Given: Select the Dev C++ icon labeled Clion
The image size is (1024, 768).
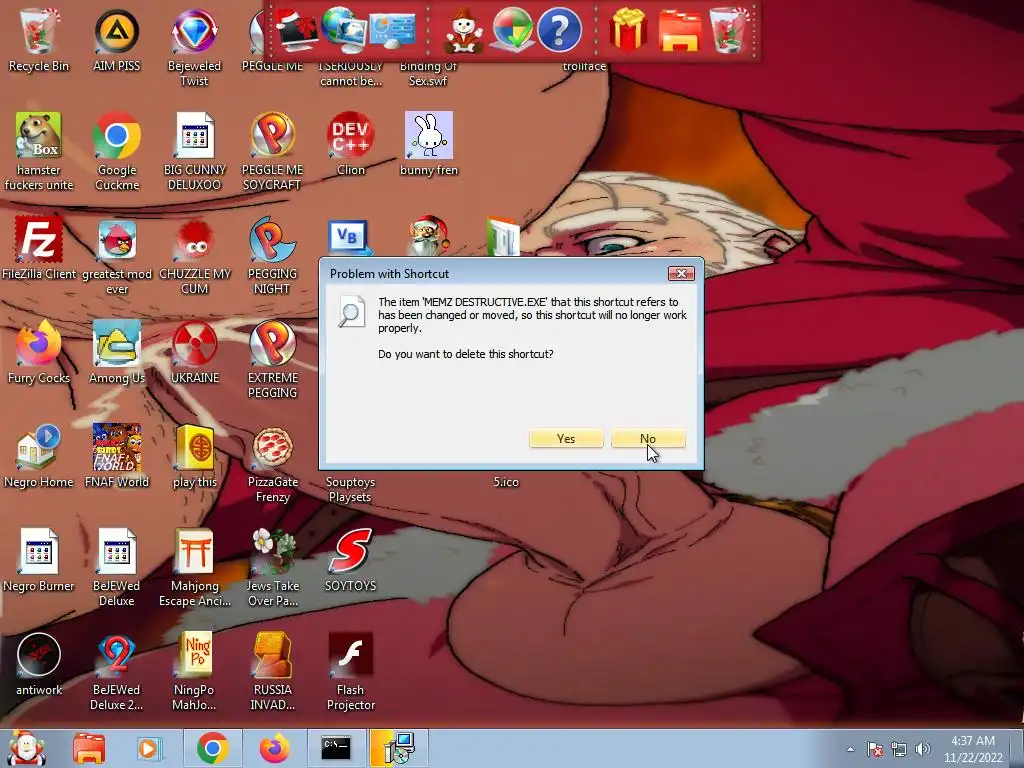Looking at the screenshot, I should pyautogui.click(x=351, y=144).
